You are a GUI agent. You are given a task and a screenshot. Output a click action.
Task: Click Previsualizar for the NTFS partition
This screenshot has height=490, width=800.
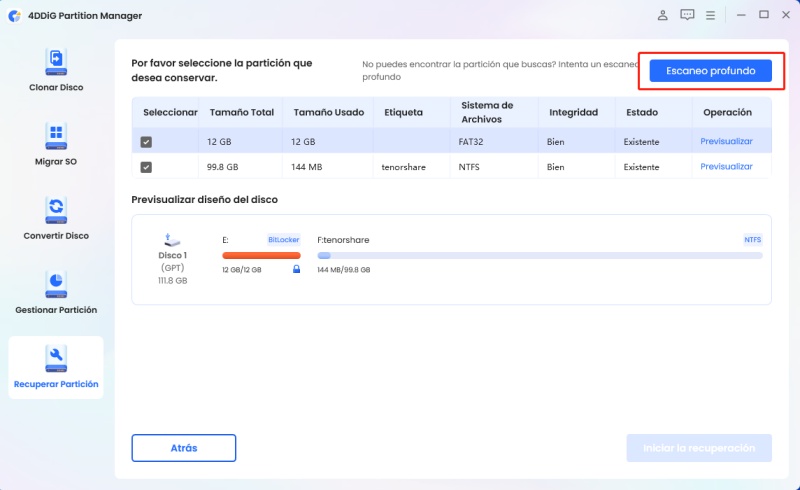point(726,167)
